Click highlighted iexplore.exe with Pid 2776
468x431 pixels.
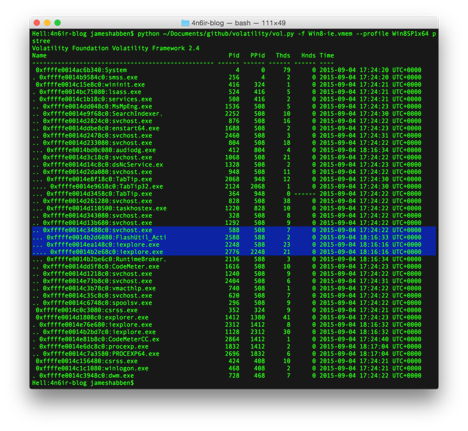coord(234,252)
